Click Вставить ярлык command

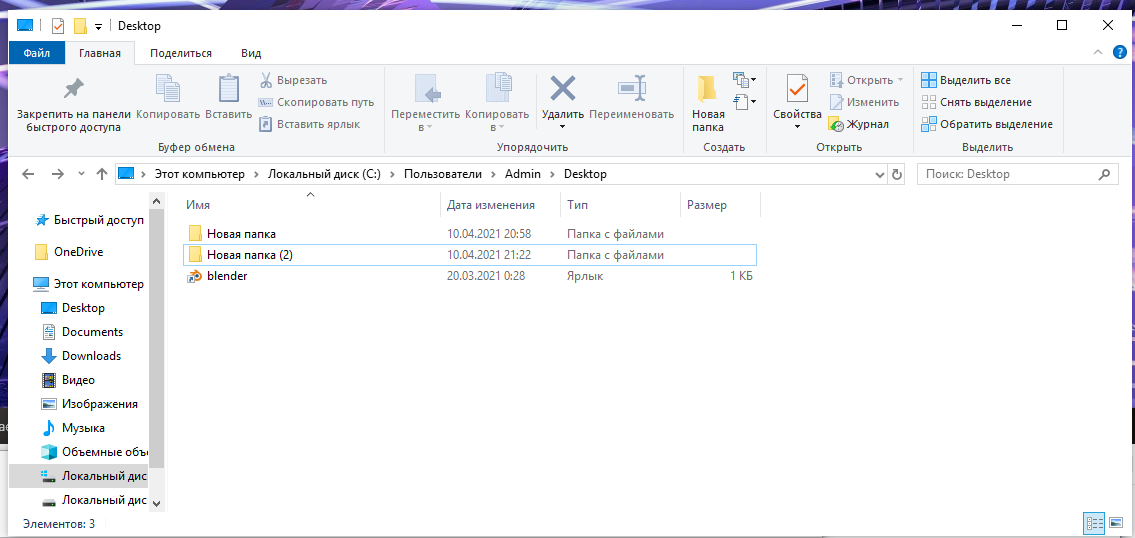(310, 125)
